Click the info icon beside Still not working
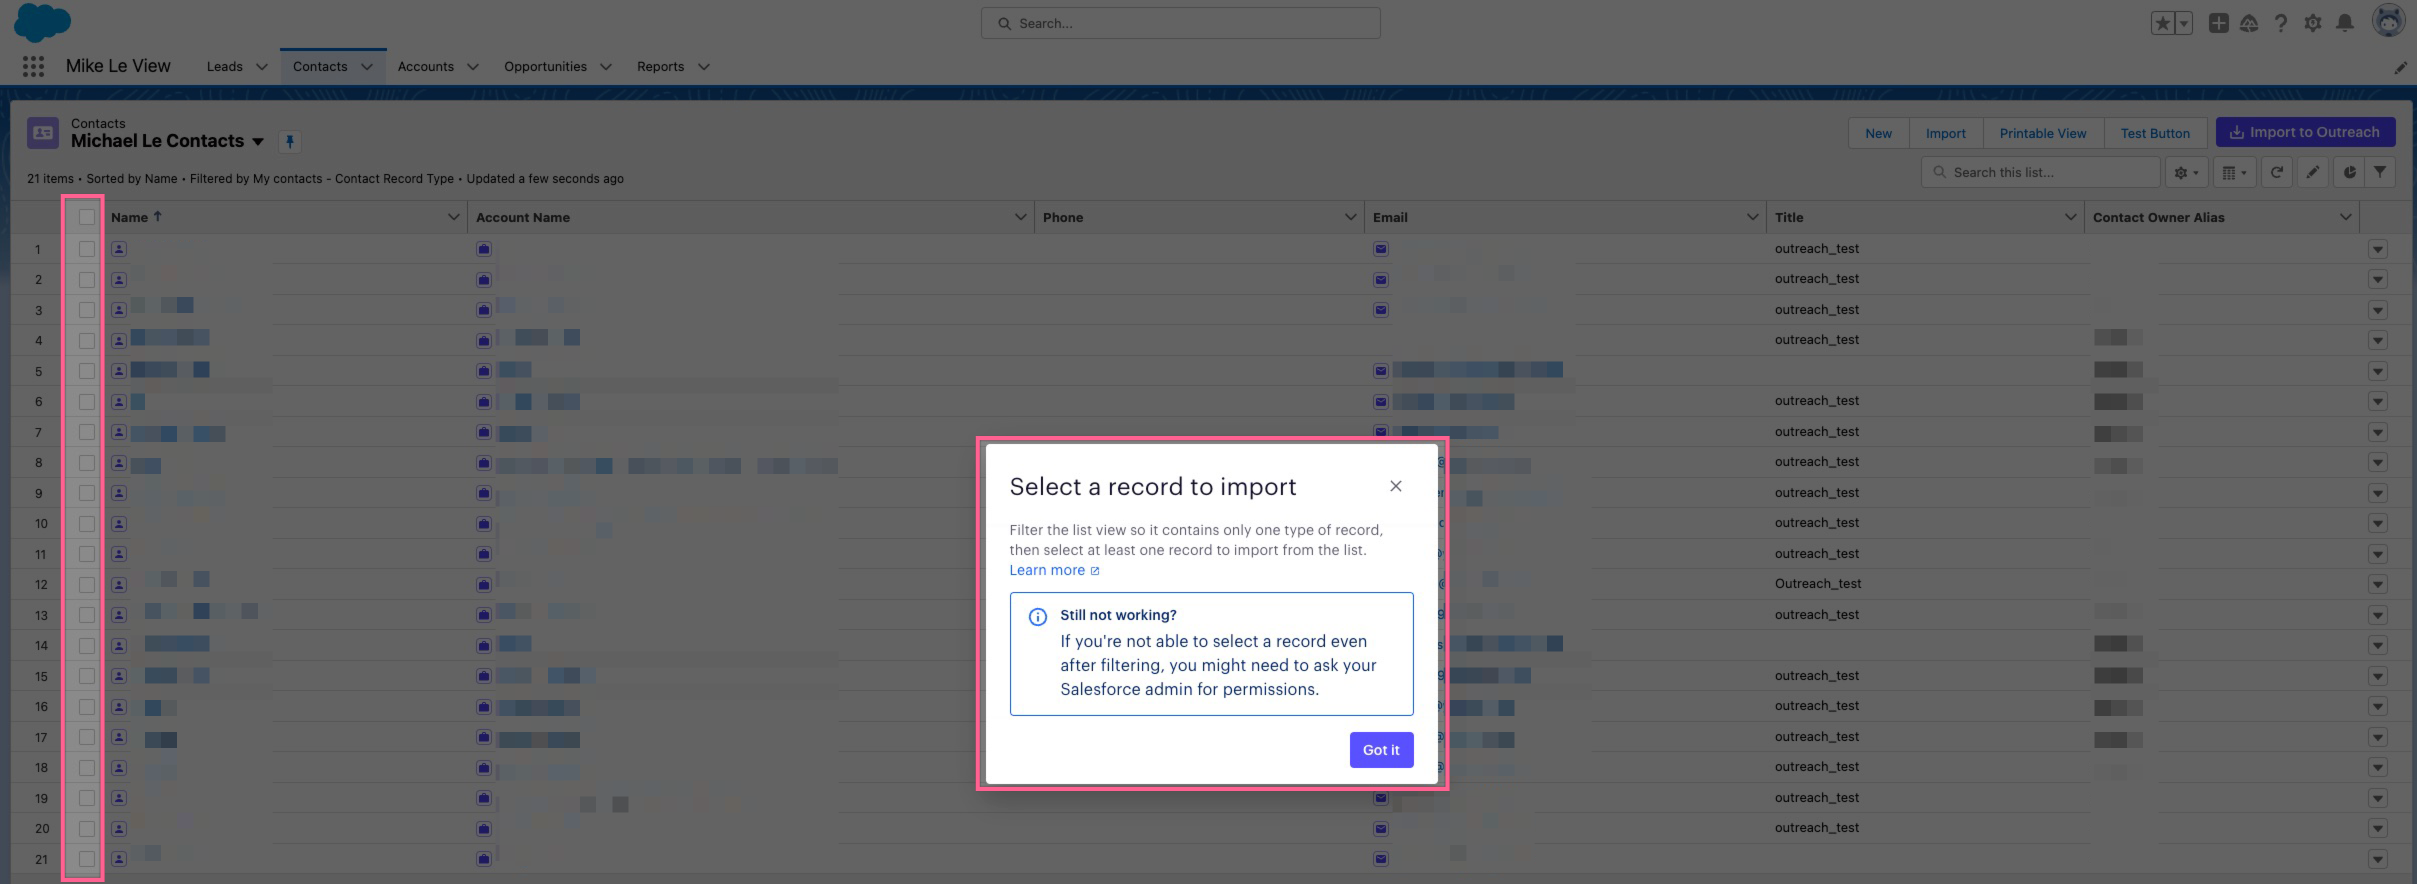This screenshot has width=2417, height=884. 1038,617
